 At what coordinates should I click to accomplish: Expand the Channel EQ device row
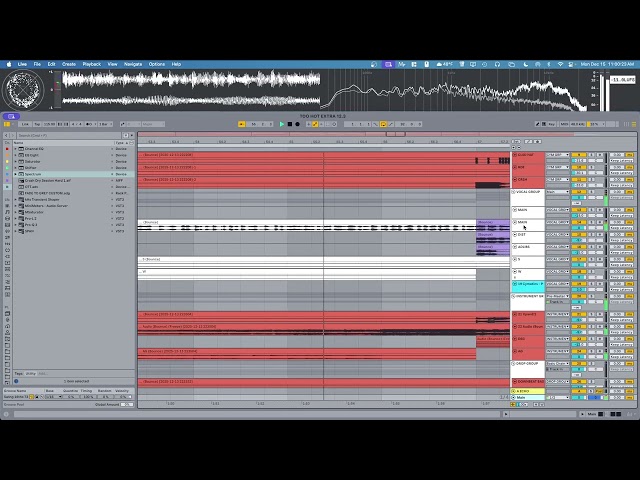click(x=16, y=149)
